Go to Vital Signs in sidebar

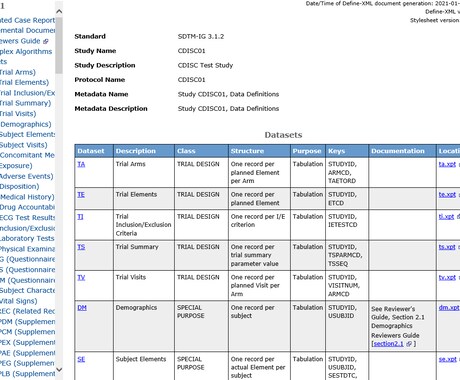[19, 301]
